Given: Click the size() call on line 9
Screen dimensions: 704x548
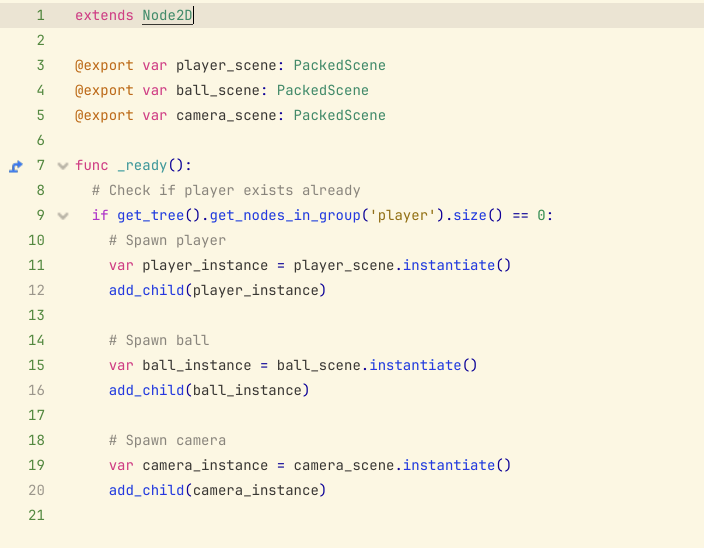Looking at the screenshot, I should tap(478, 216).
